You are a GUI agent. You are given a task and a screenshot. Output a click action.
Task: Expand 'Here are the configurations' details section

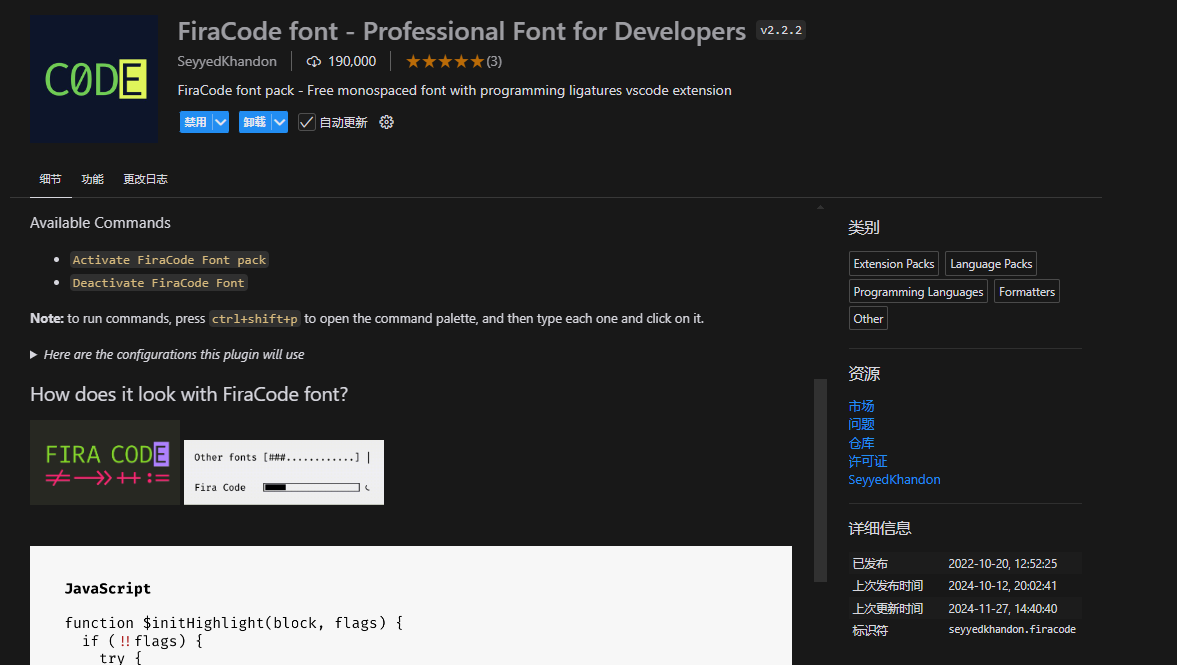[x=167, y=354]
